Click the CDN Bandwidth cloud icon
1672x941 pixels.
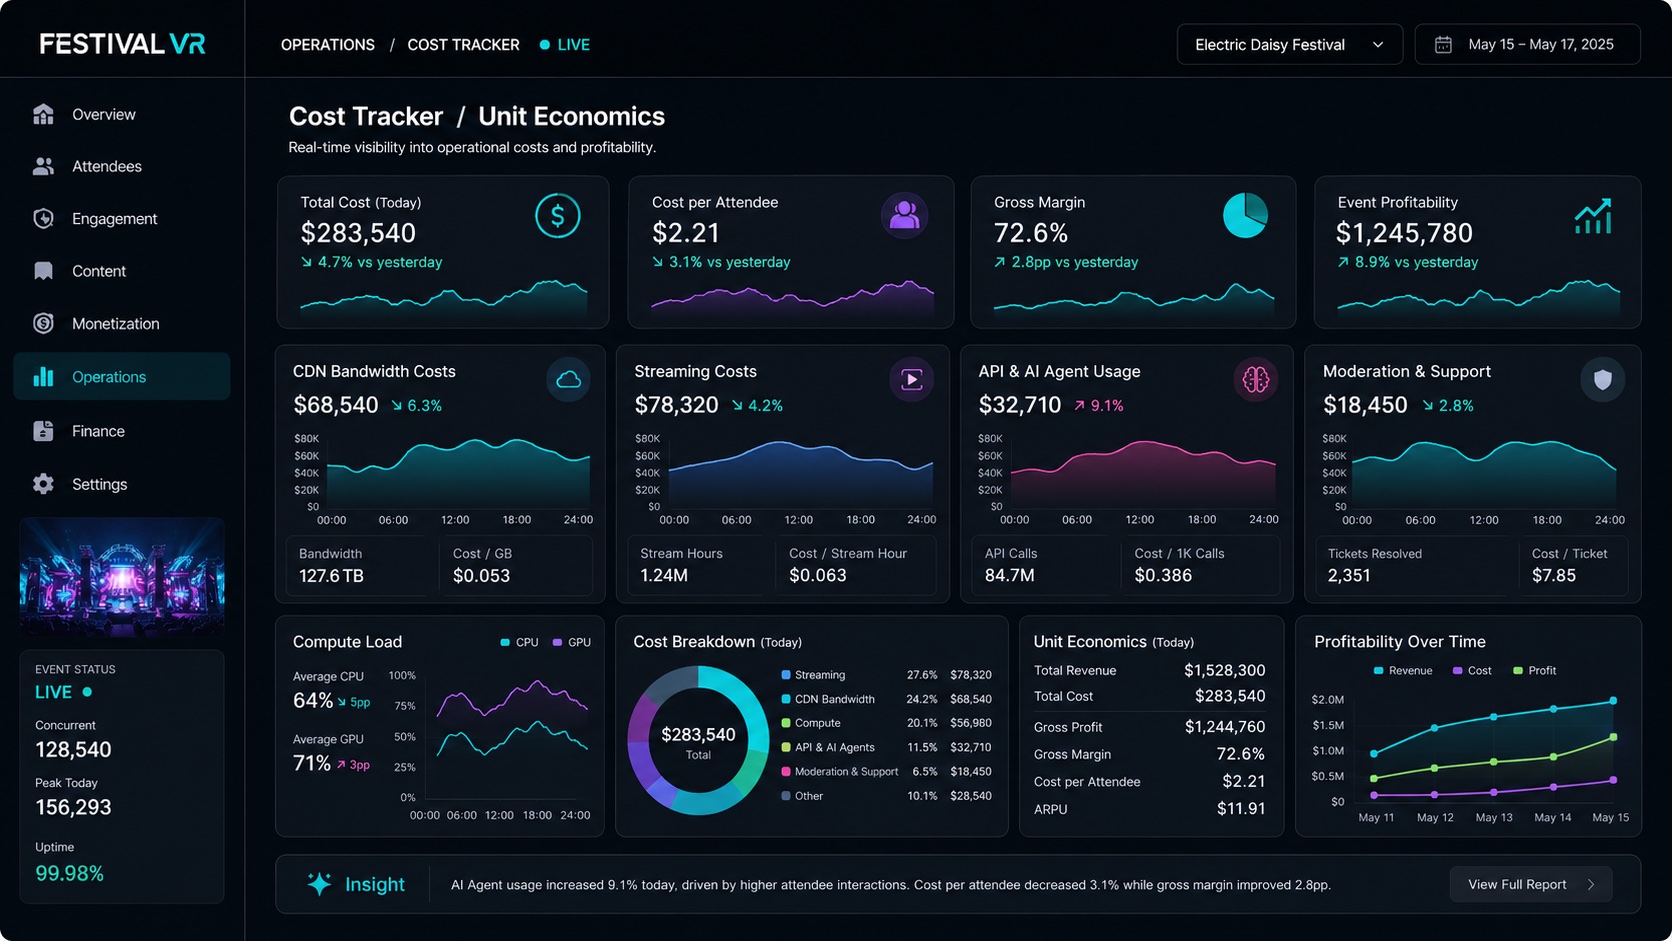click(568, 380)
